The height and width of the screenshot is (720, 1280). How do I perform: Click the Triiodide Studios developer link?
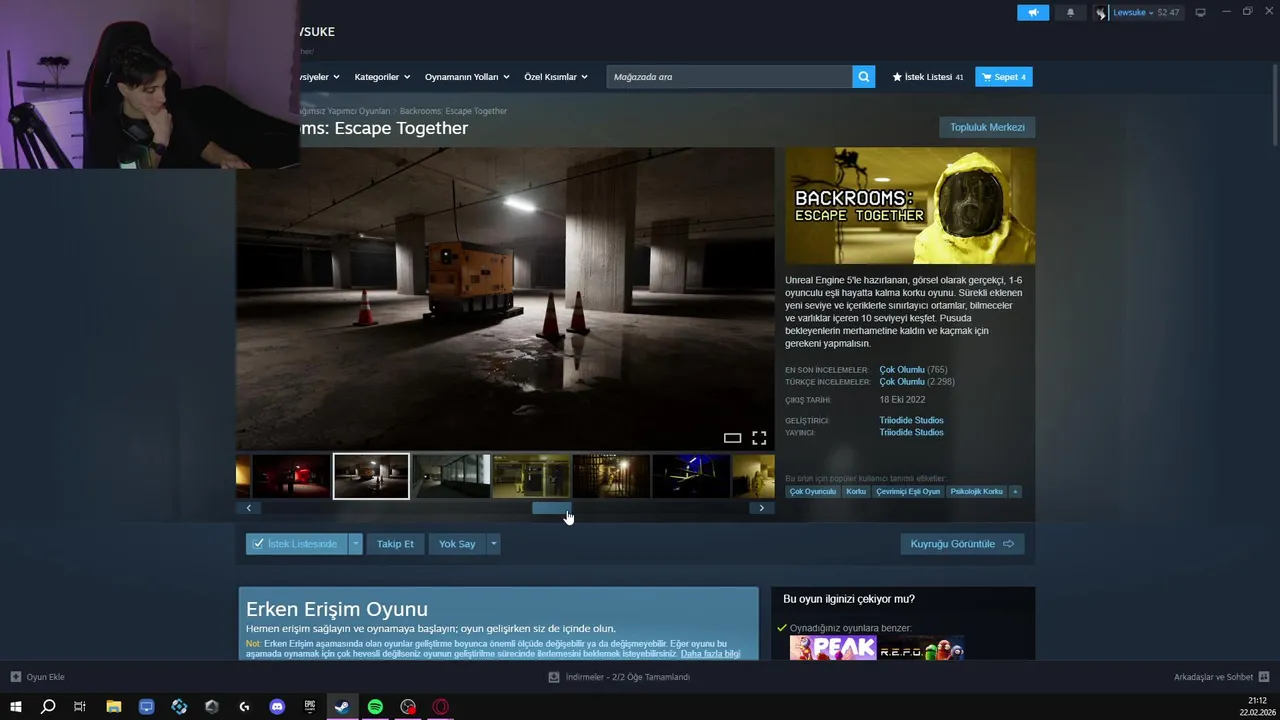coord(911,420)
